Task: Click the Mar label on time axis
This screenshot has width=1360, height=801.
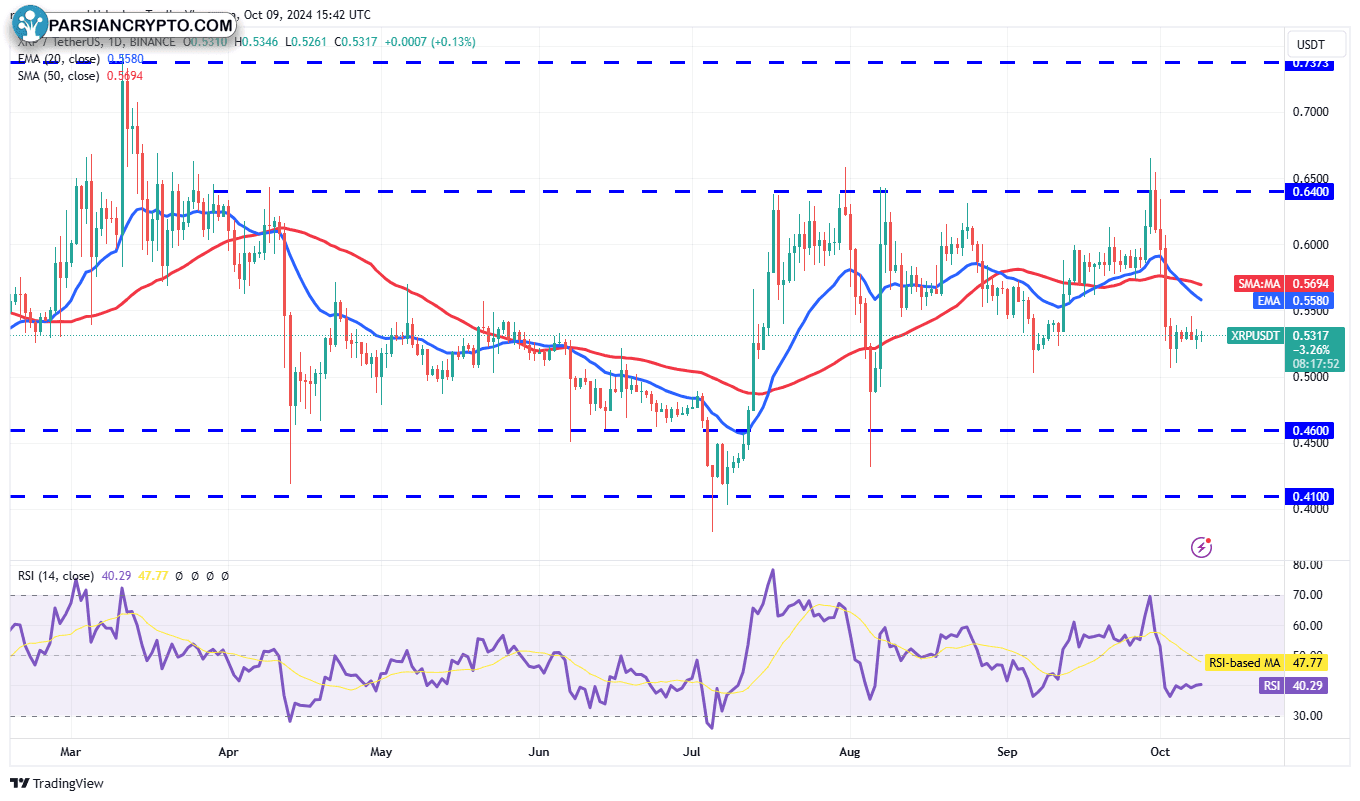Action: (x=69, y=750)
